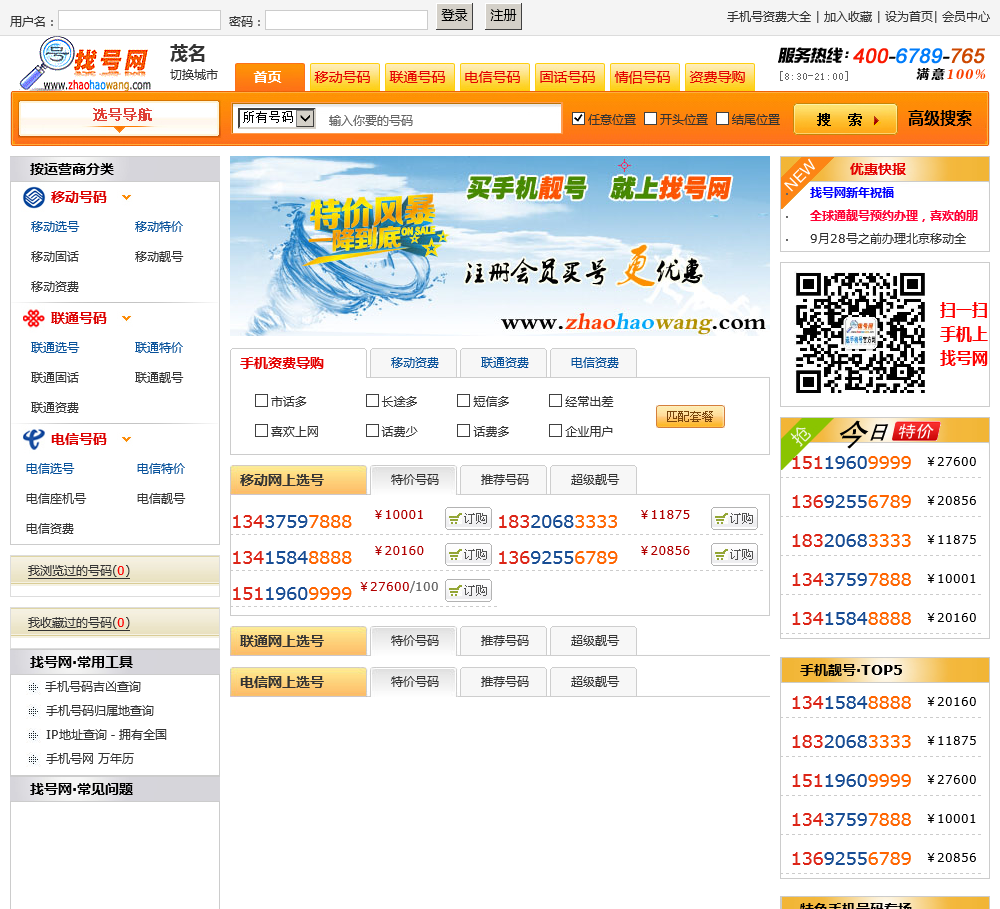Image resolution: width=1000 pixels, height=909 pixels.
Task: Click bullet icon beside 手机号码归属地查询
Action: coord(33,711)
